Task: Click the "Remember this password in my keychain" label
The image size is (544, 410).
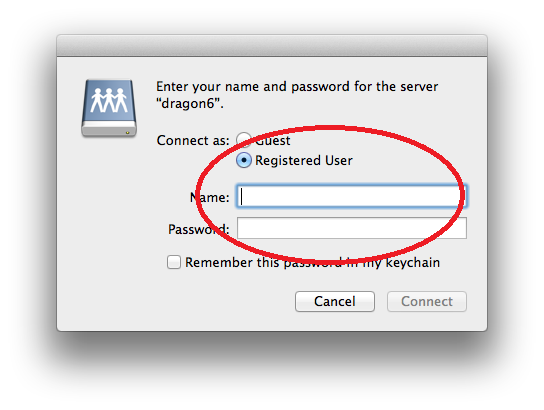Action: pos(312,263)
